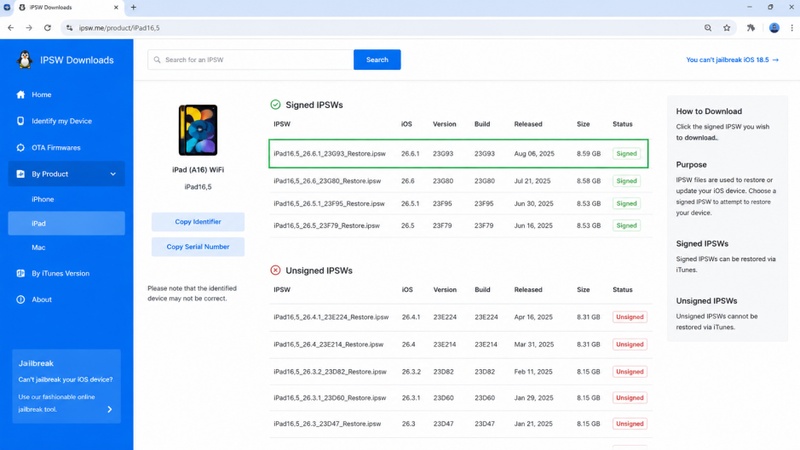Click the Identify my Device phone icon
800x450 pixels.
[20, 121]
